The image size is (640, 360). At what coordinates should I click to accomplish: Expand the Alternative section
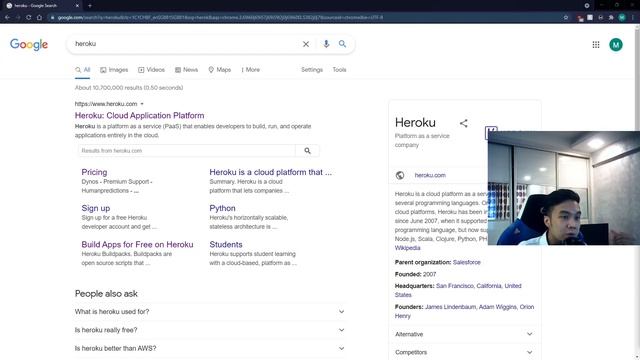click(464, 334)
